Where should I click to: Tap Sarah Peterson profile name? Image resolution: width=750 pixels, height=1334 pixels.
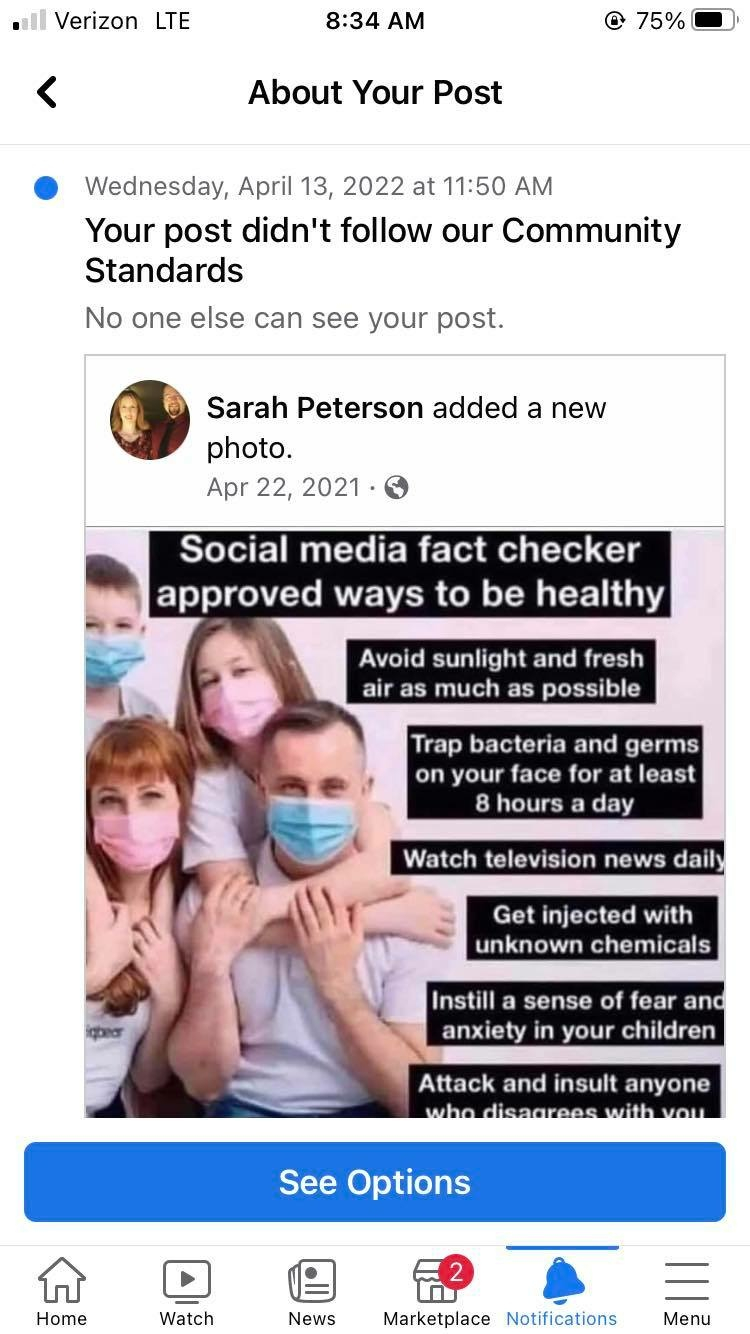(x=315, y=408)
